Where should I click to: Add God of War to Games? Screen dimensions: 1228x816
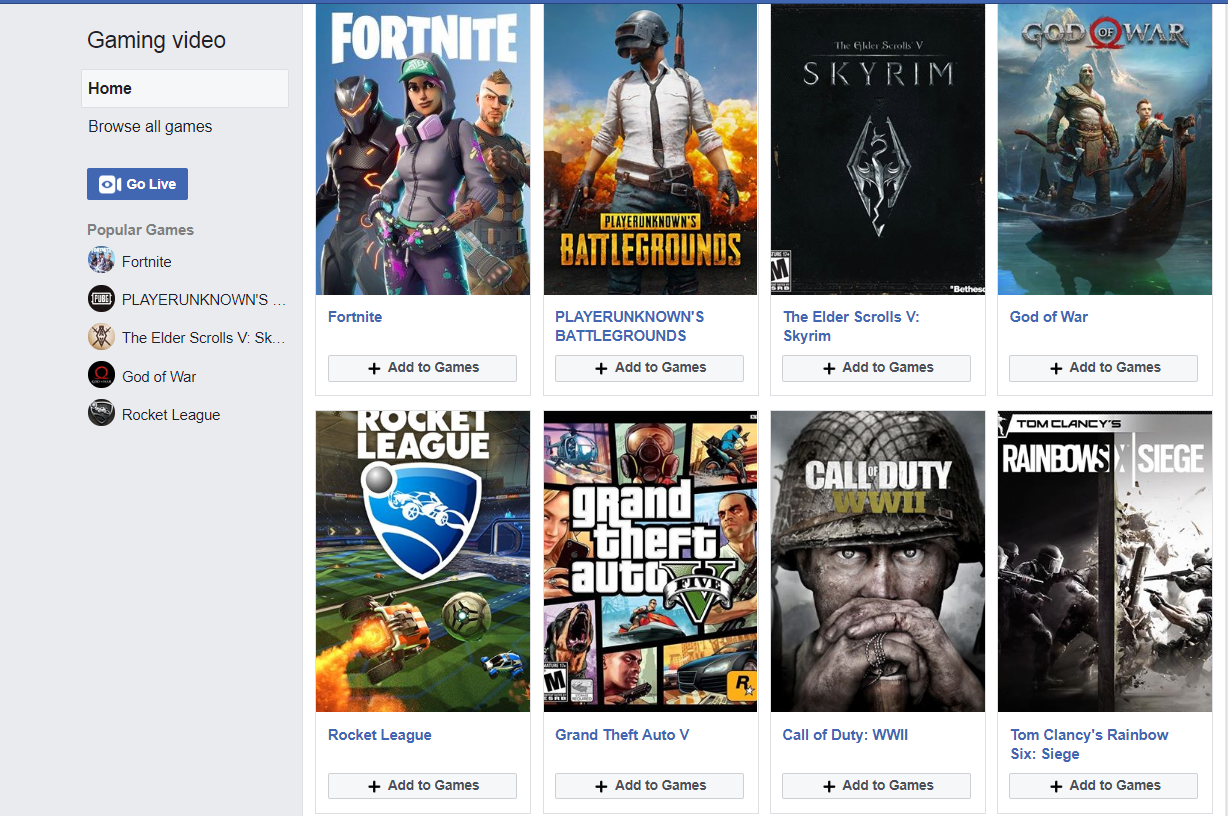(1103, 368)
